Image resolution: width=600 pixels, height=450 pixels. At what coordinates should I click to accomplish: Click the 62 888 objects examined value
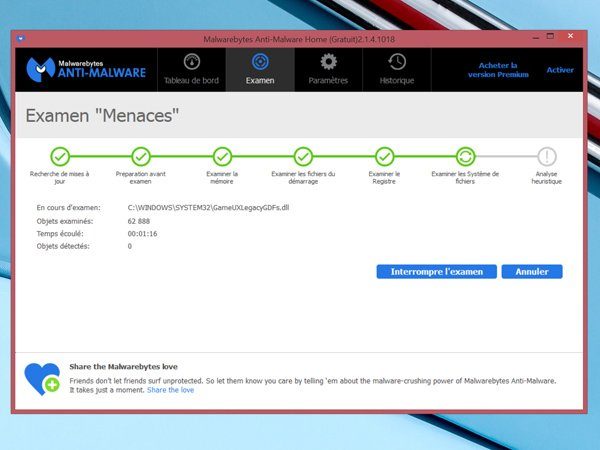(139, 221)
